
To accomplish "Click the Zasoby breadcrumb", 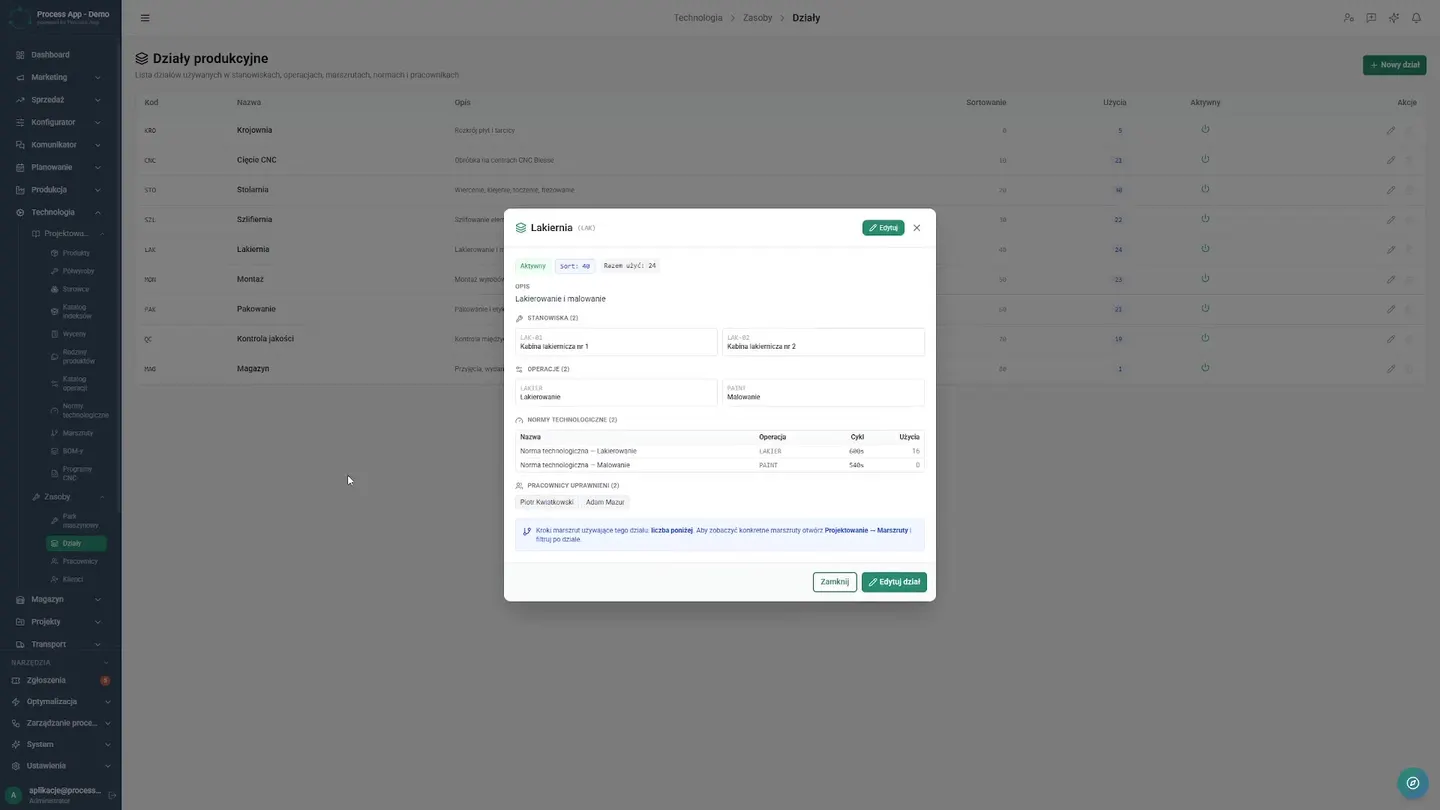I will pos(757,18).
